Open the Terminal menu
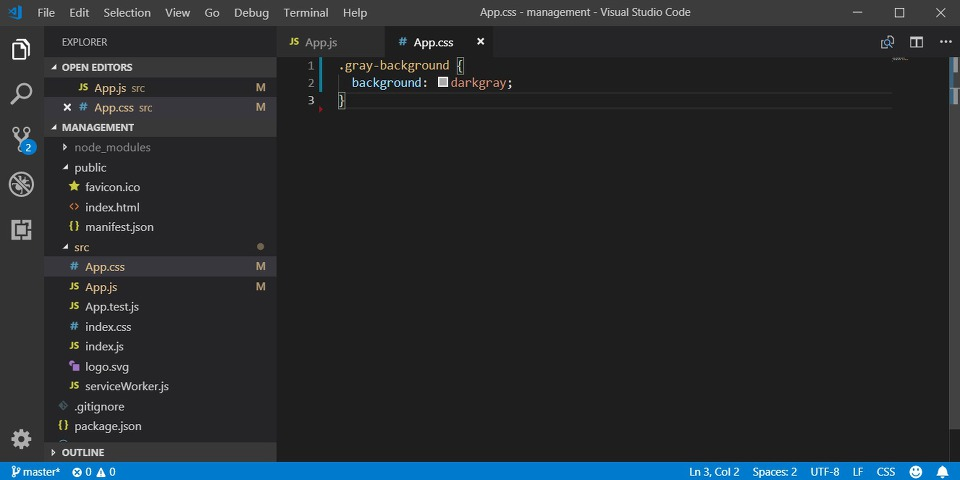Screen dimensions: 960x480 [305, 13]
